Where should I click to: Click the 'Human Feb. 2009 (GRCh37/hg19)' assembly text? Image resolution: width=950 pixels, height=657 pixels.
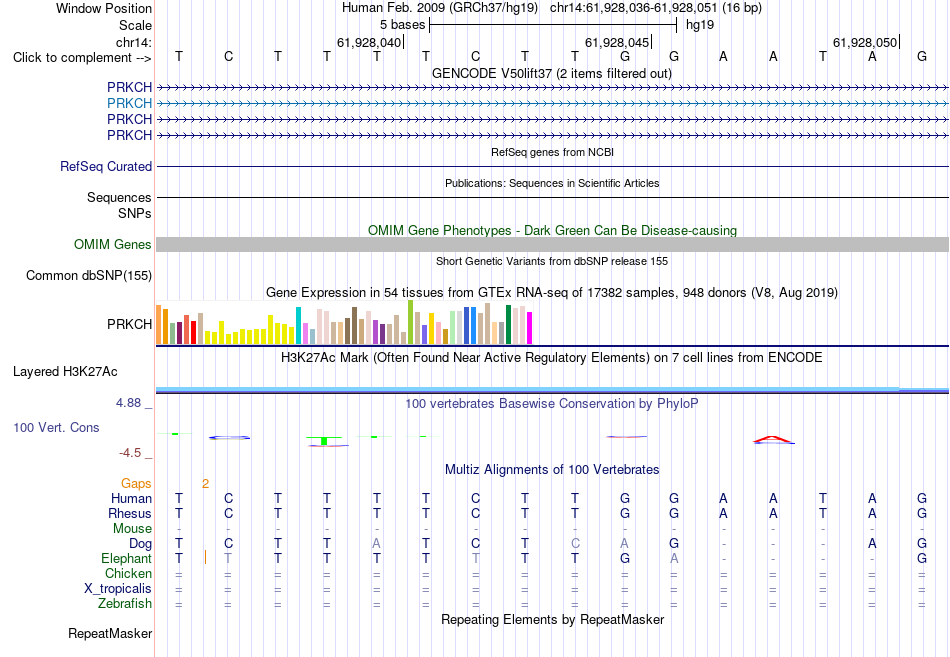[x=440, y=8]
